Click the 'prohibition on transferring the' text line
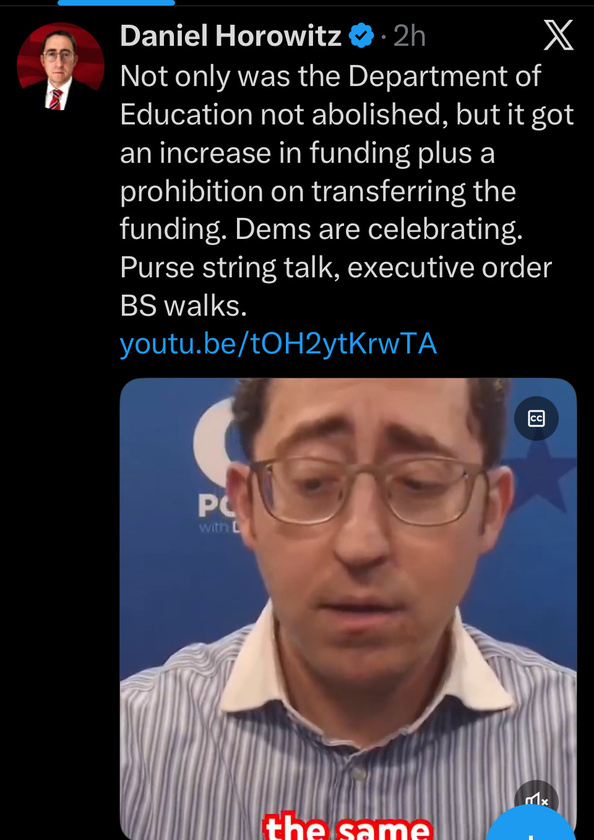Screen dimensions: 594x840 click(318, 191)
